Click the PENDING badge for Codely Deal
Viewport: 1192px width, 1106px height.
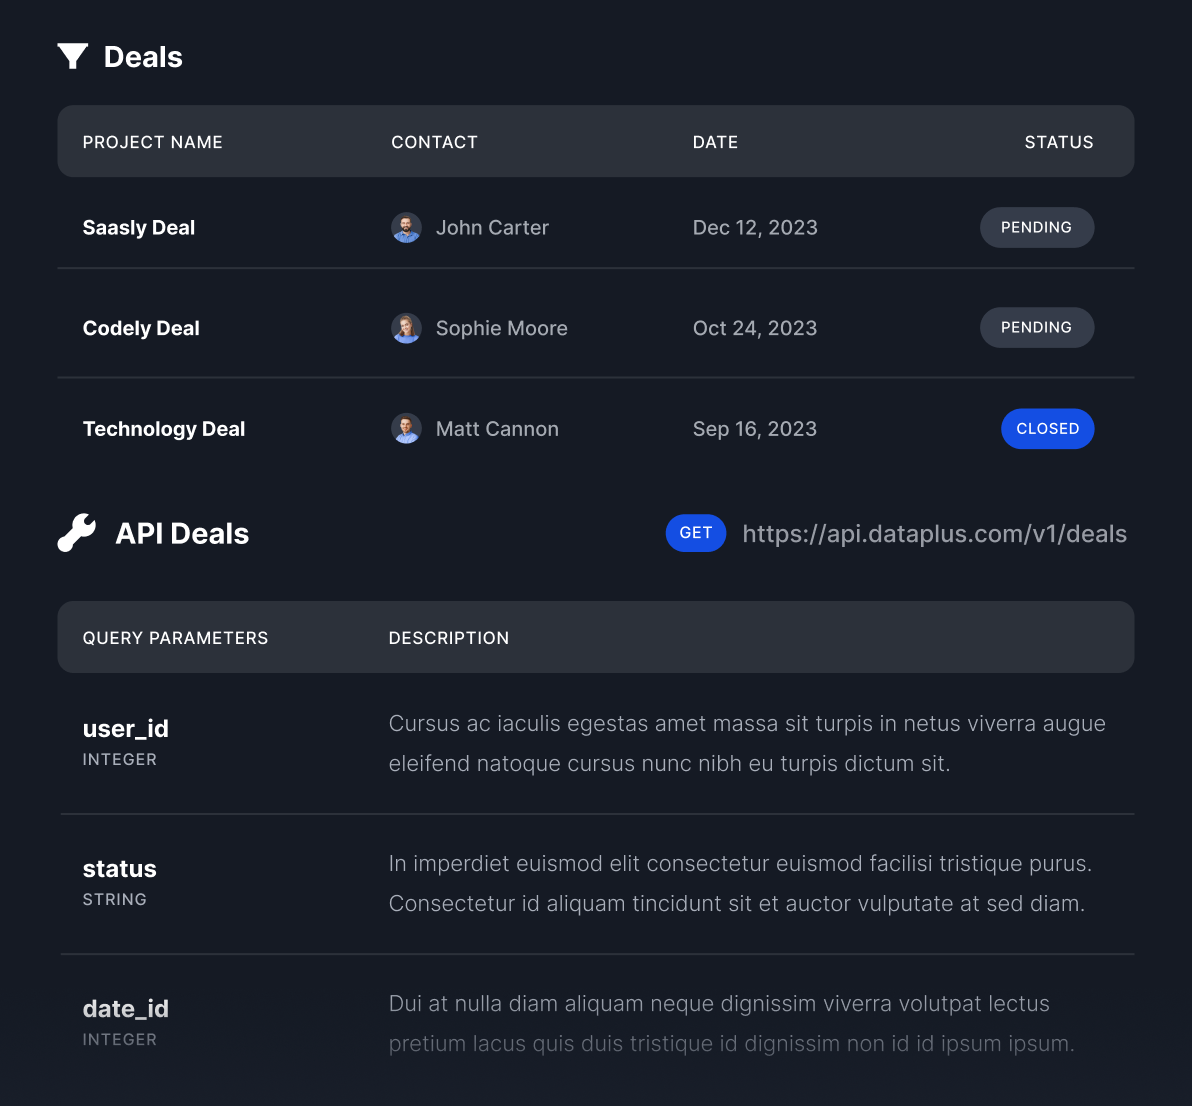[1036, 328]
